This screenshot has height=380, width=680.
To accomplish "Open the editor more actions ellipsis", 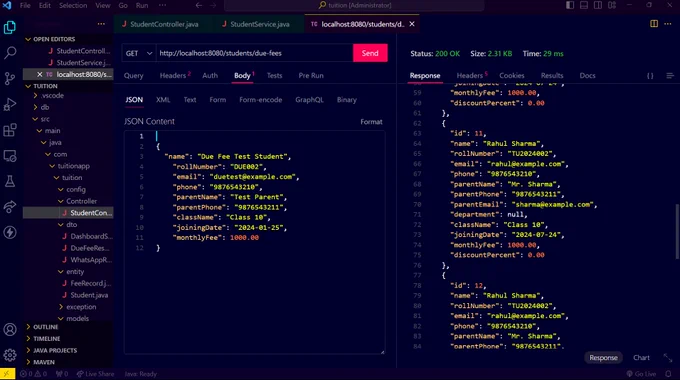I will (x=668, y=24).
